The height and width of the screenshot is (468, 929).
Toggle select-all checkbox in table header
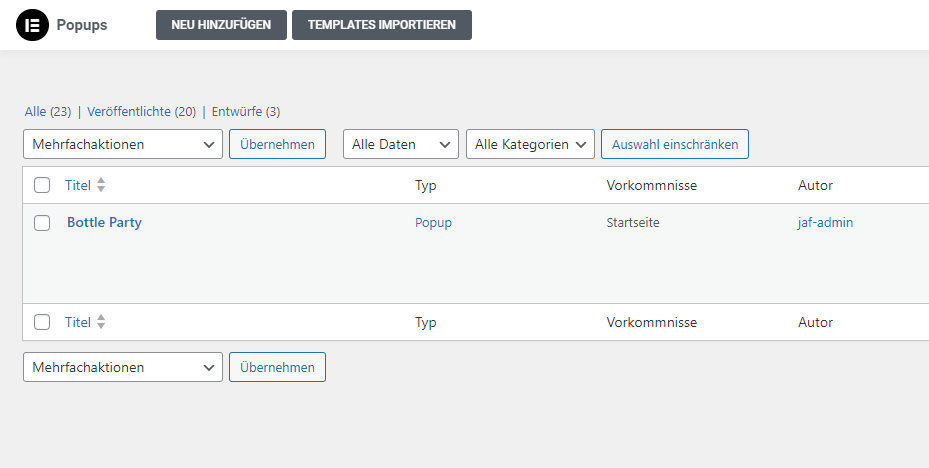click(42, 185)
